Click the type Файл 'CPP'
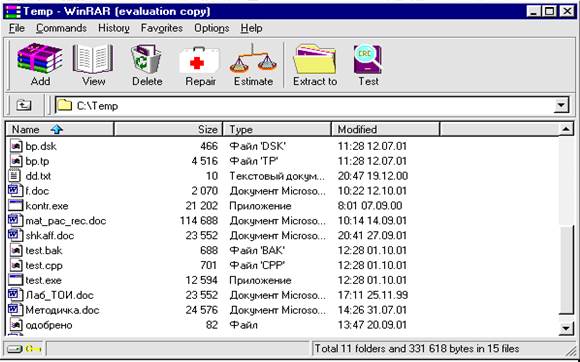This screenshot has width=580, height=362. [257, 265]
